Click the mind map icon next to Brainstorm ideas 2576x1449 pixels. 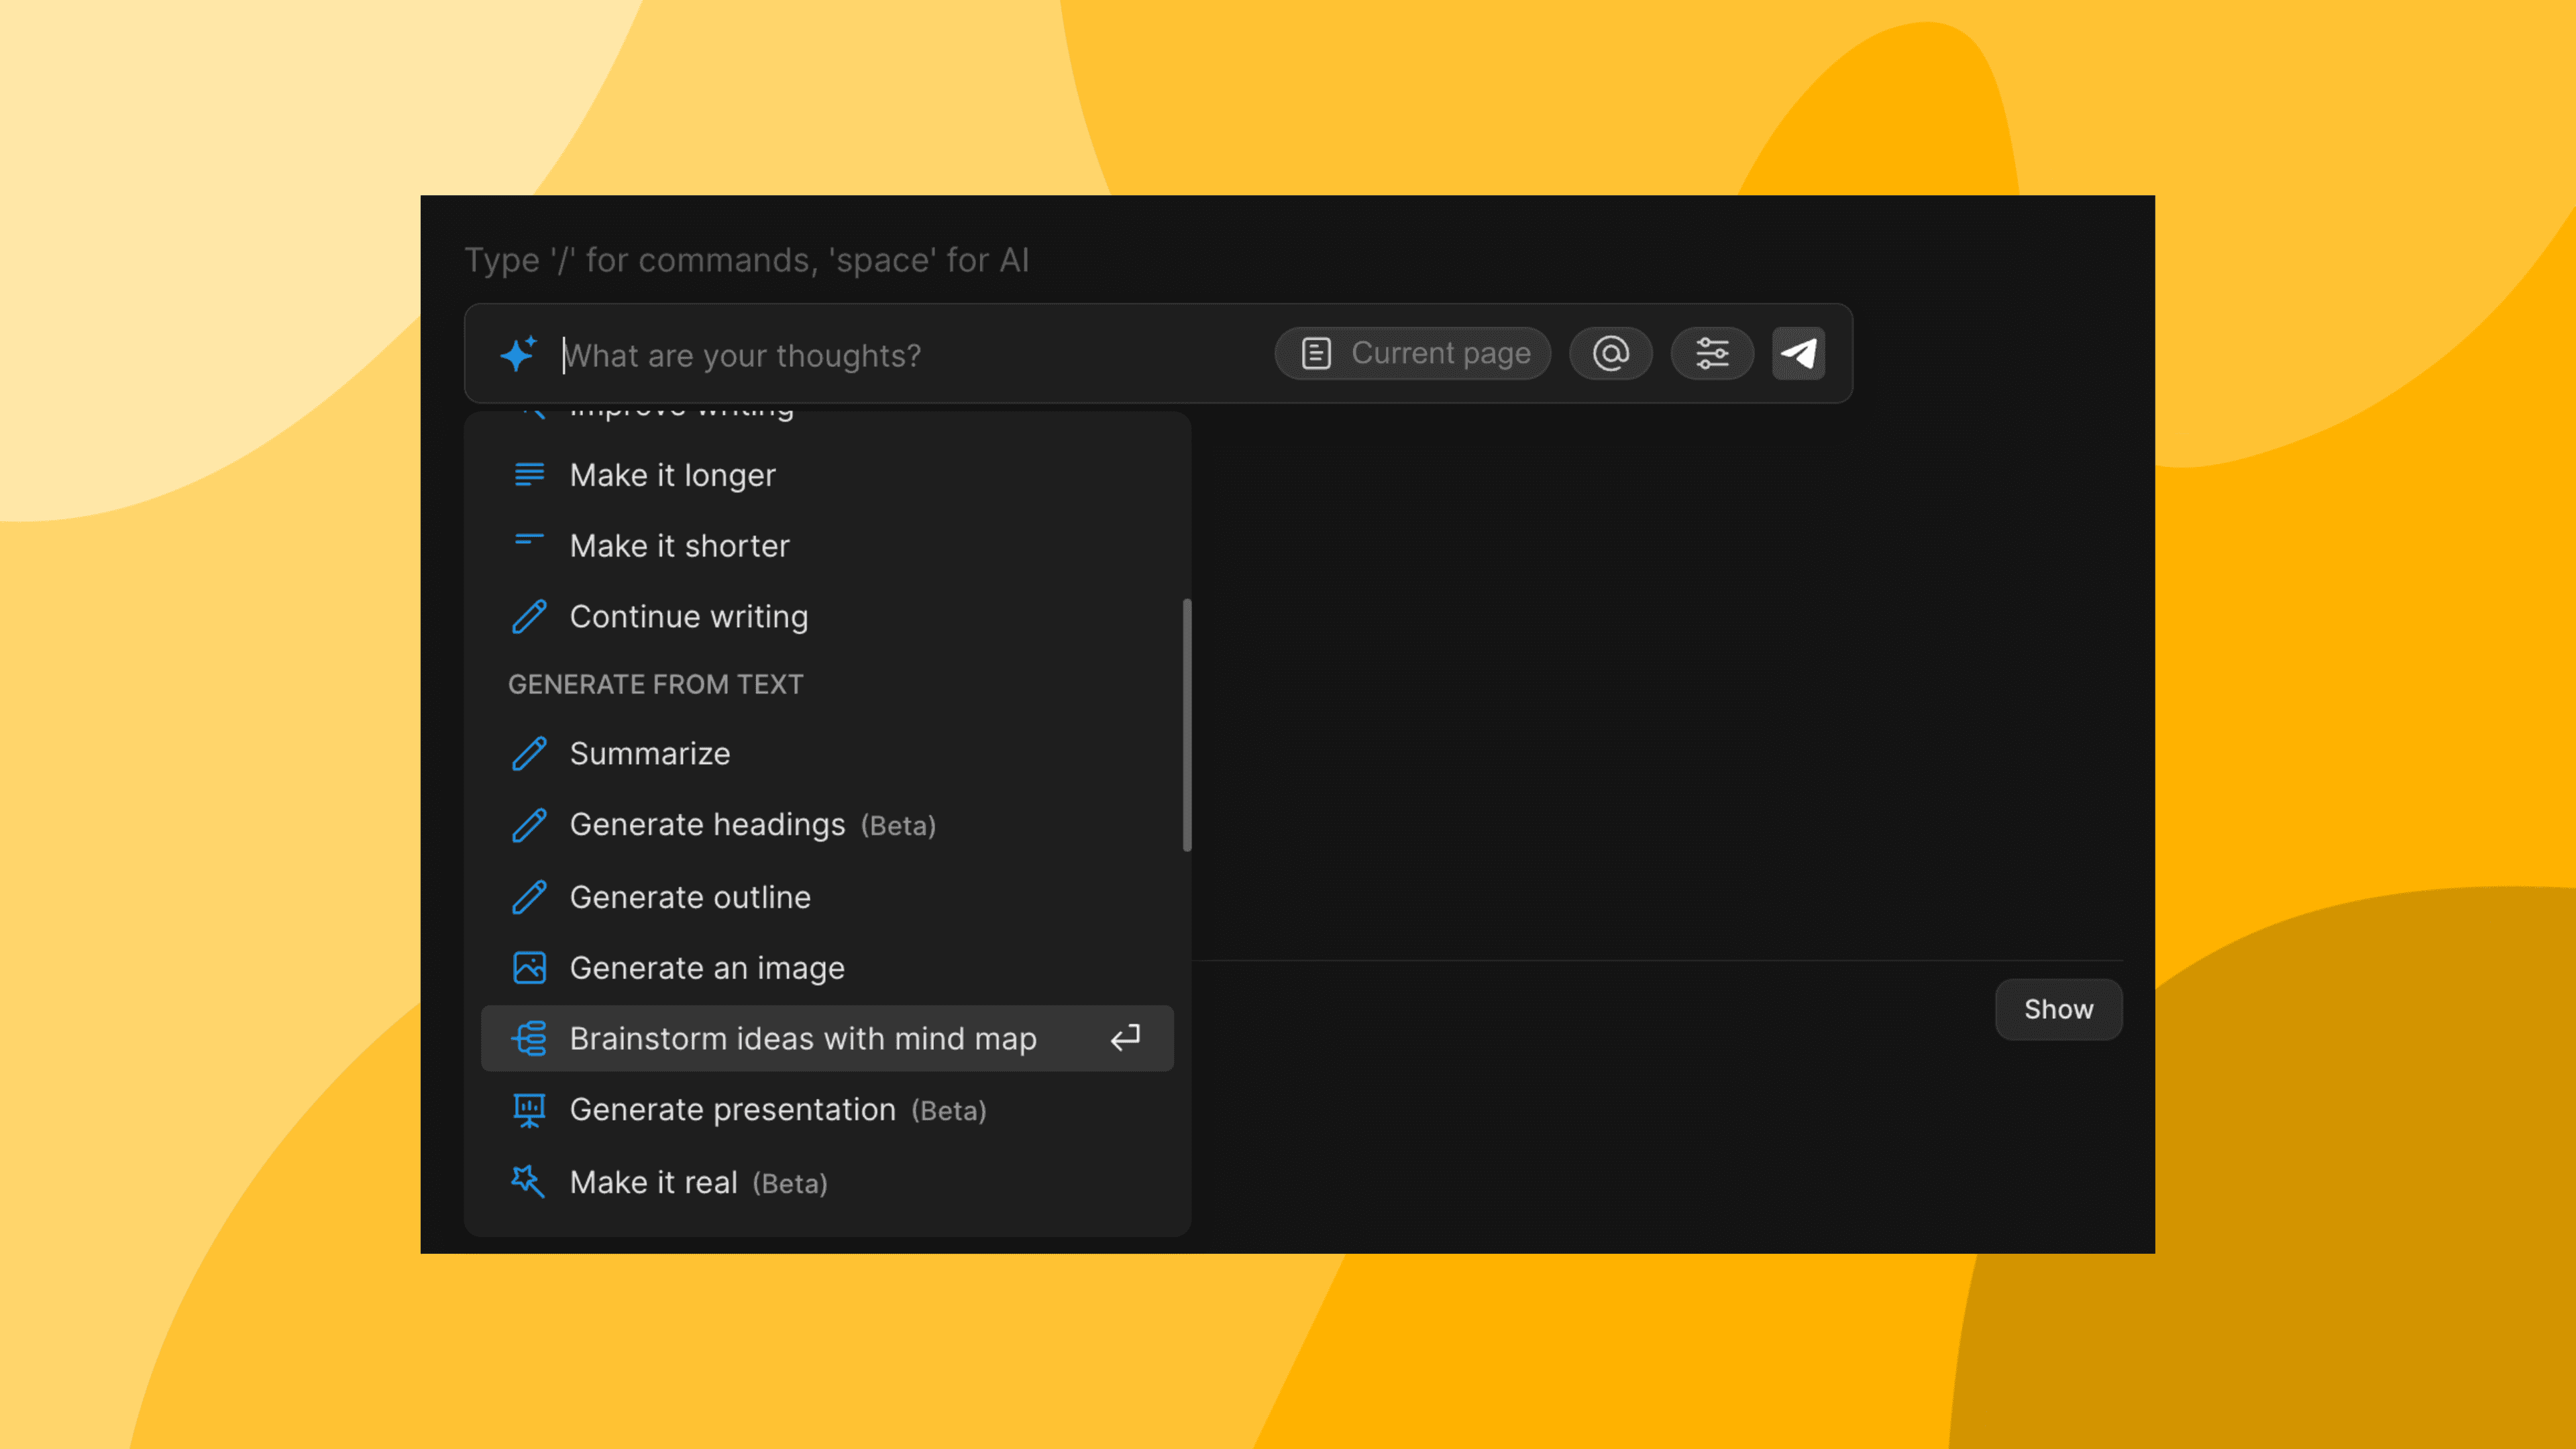[529, 1039]
